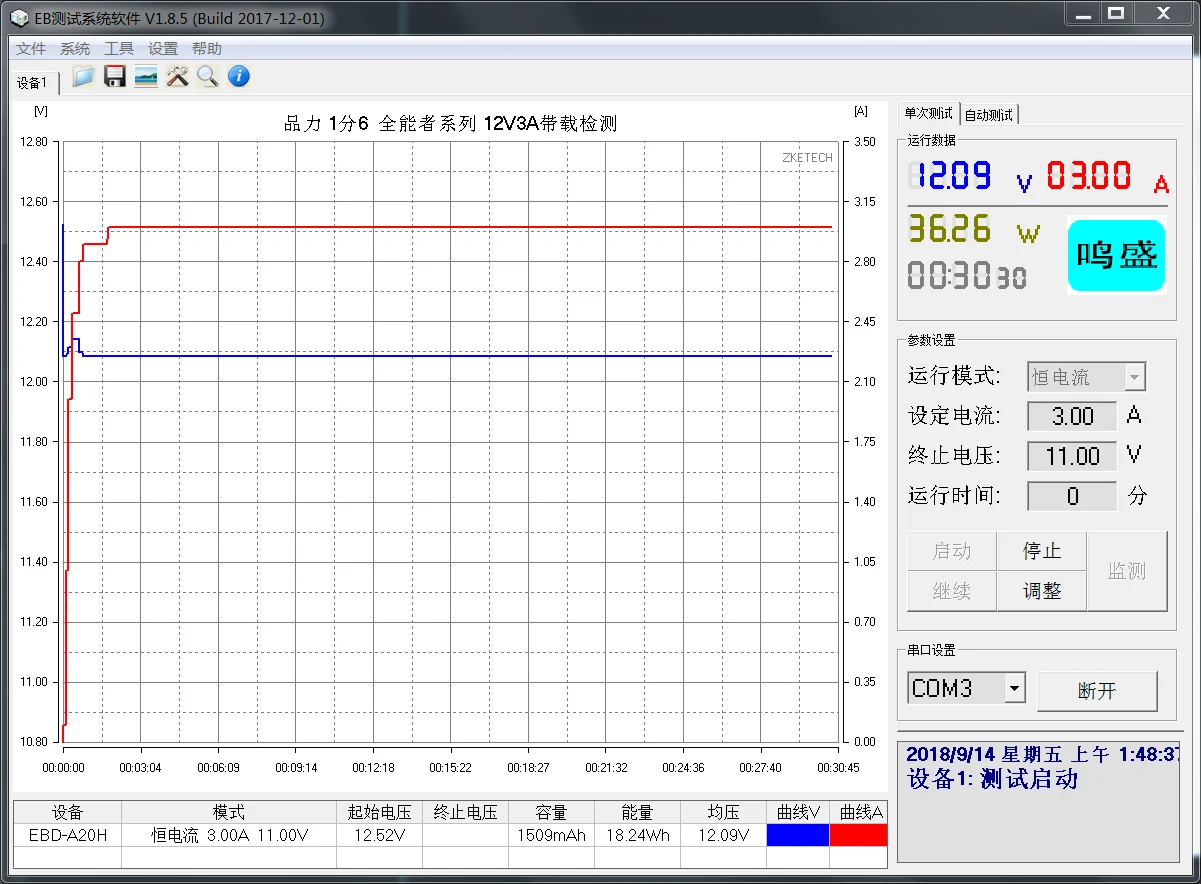Click the 1509mAh capacity cell
This screenshot has height=884, width=1201.
click(x=551, y=835)
